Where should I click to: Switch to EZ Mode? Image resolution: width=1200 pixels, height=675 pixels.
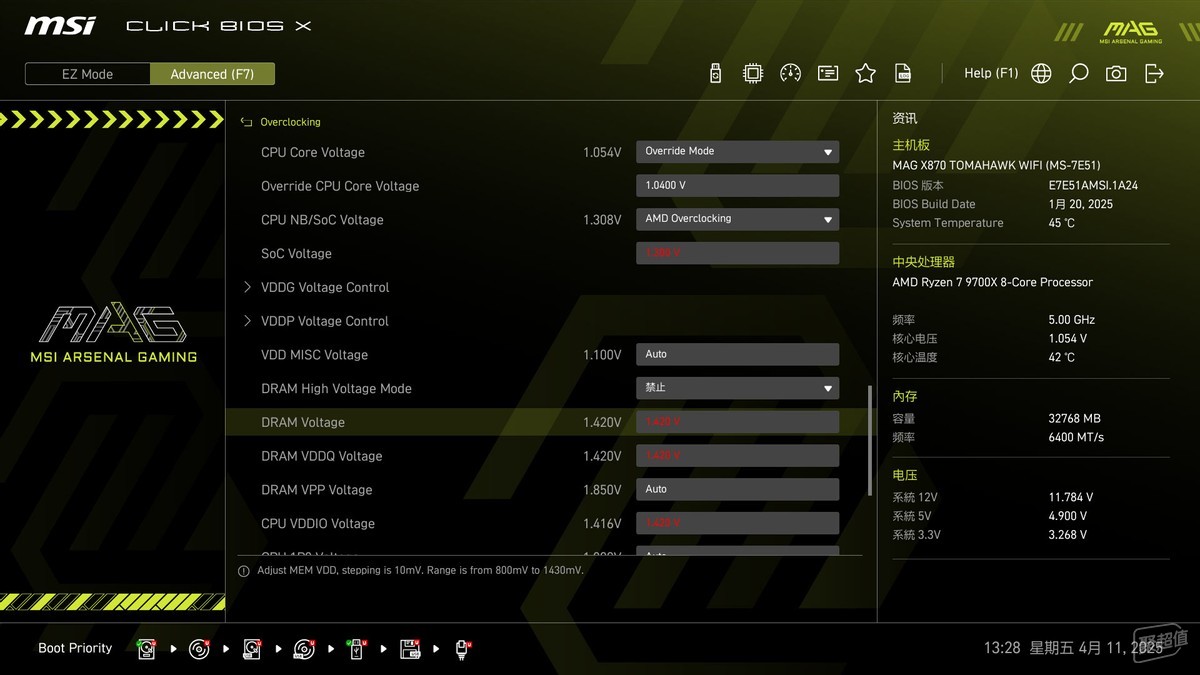(88, 74)
